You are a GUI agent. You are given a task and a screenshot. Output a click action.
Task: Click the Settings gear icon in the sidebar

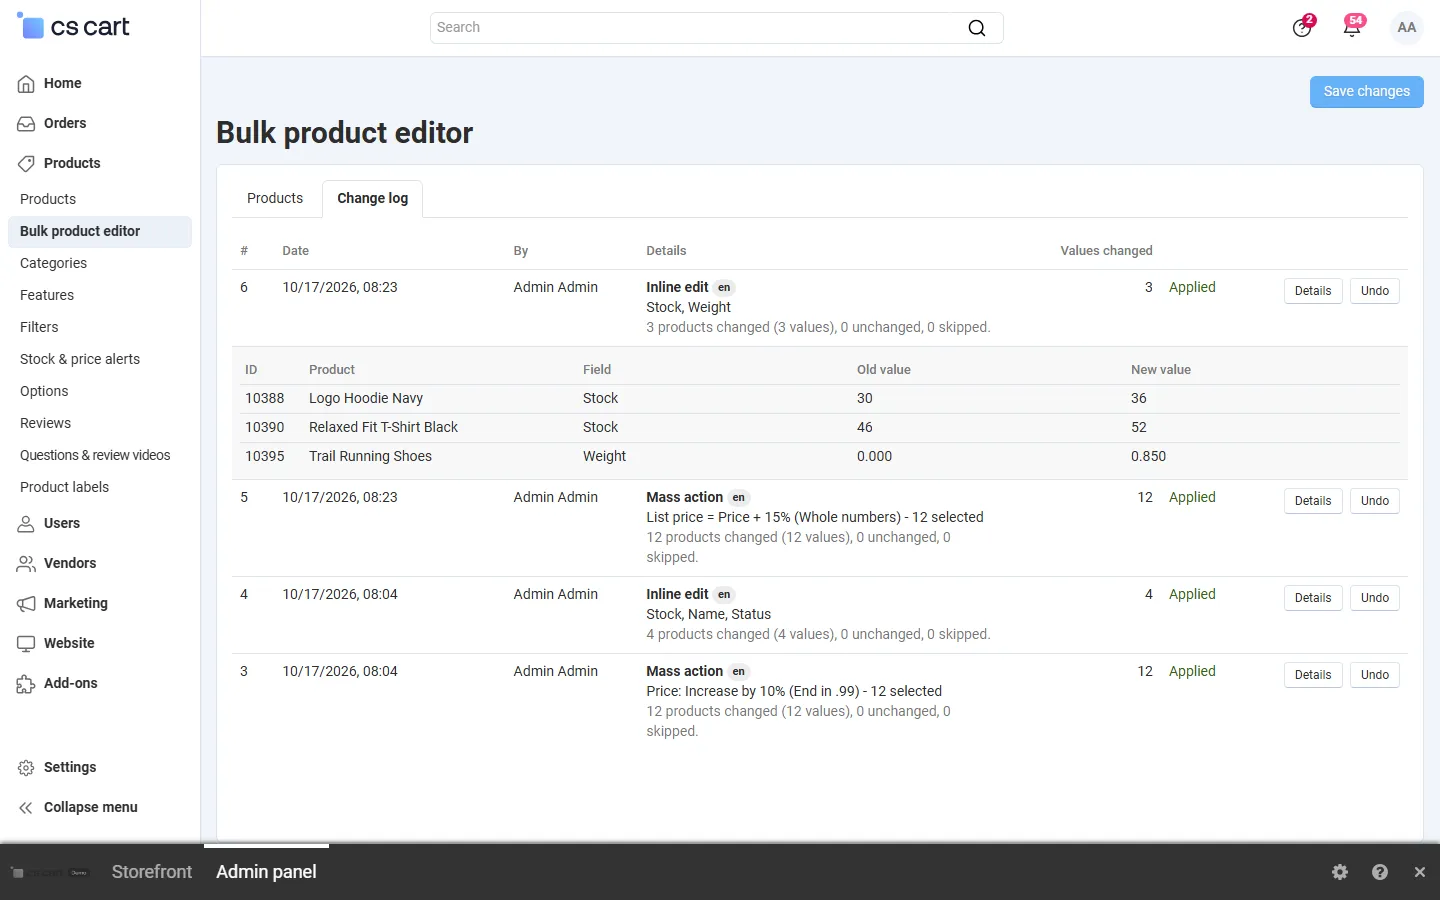point(26,768)
